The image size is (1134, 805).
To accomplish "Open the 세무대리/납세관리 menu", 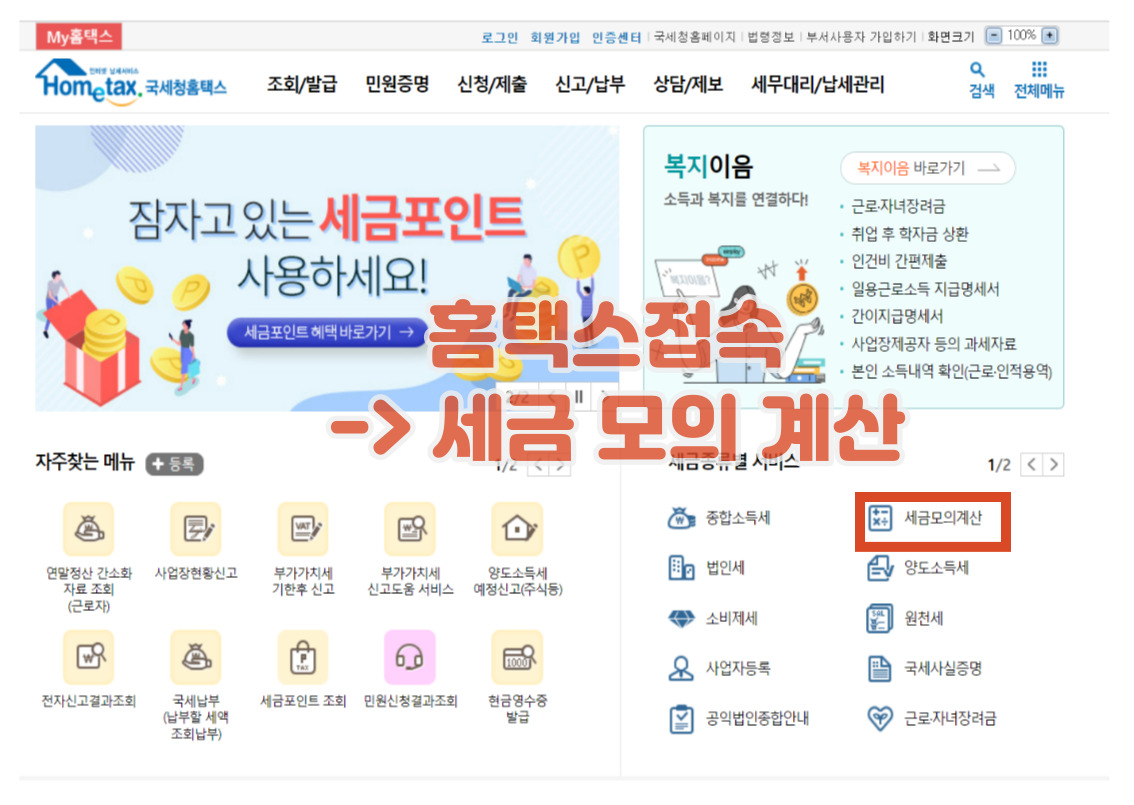I will [817, 85].
